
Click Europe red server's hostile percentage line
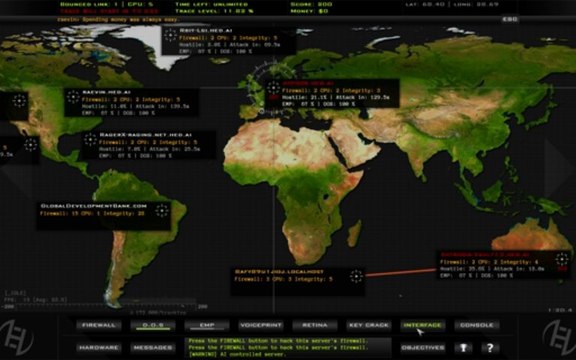[x=336, y=97]
